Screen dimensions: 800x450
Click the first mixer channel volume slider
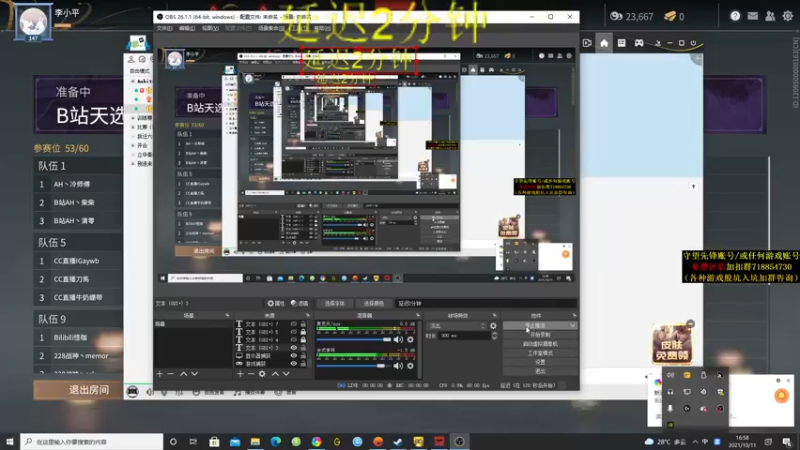click(x=353, y=339)
